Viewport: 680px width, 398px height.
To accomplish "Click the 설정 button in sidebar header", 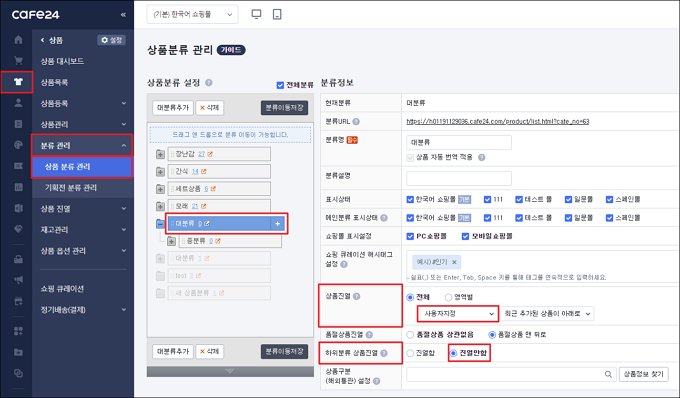I will pyautogui.click(x=111, y=40).
